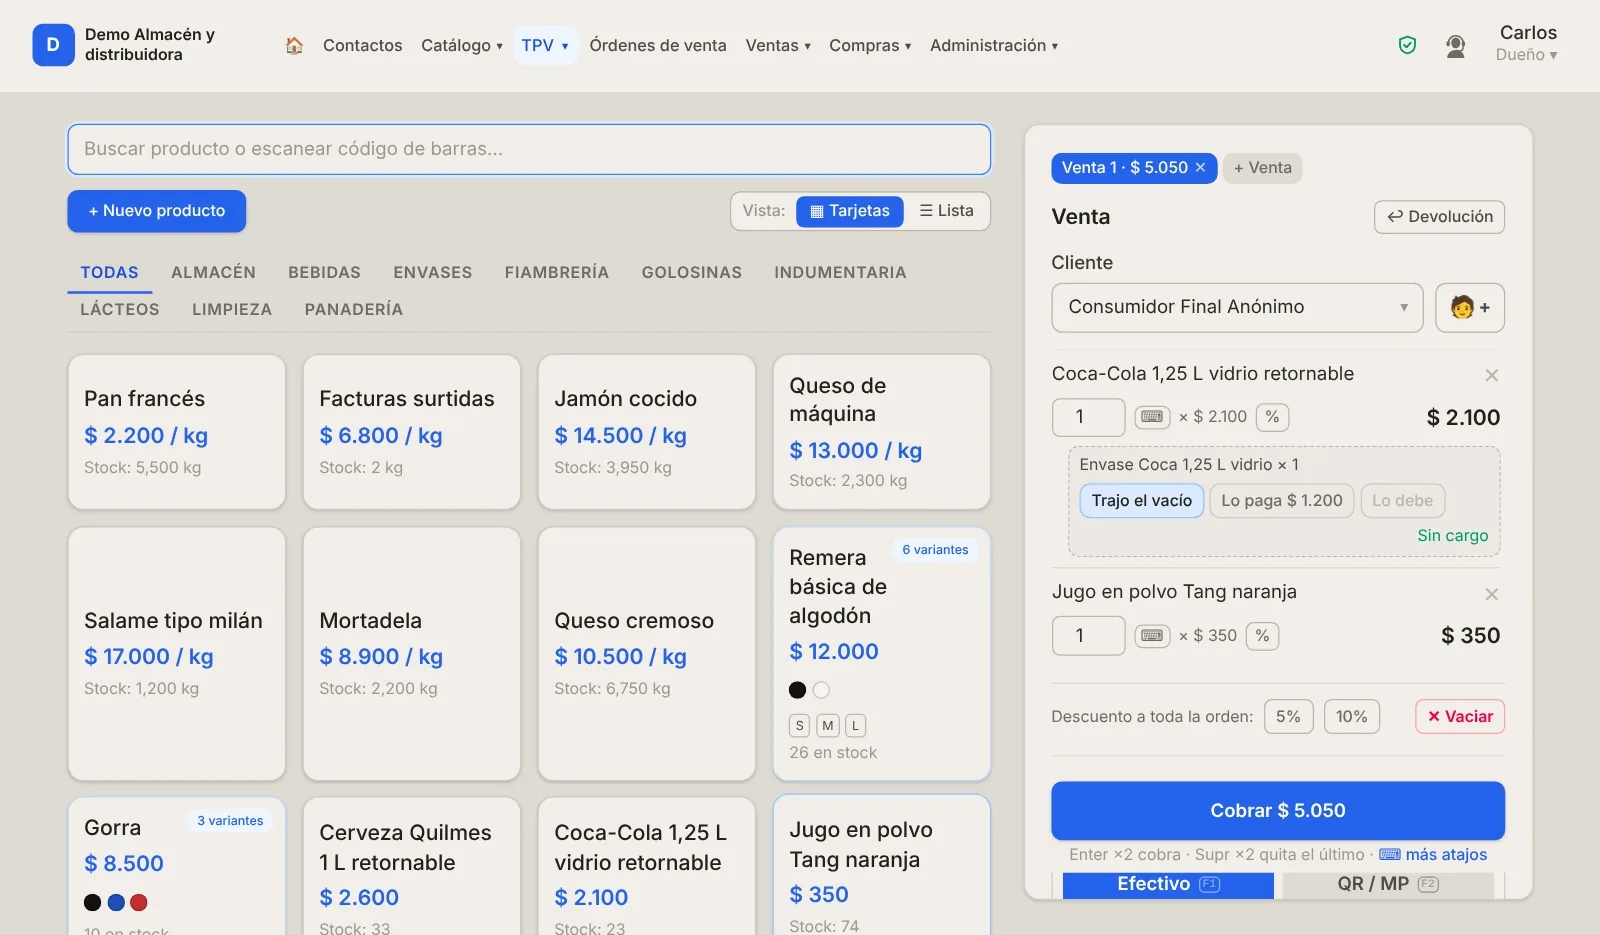Apply 10% discount to whole order
The image size is (1600, 935).
click(x=1352, y=717)
